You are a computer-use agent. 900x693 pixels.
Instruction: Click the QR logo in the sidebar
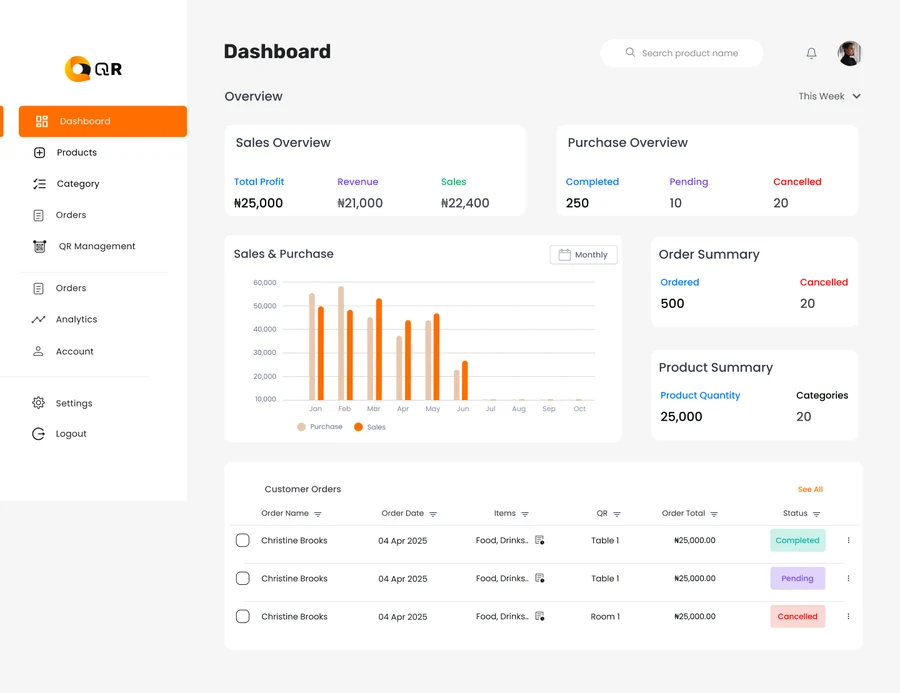click(93, 69)
